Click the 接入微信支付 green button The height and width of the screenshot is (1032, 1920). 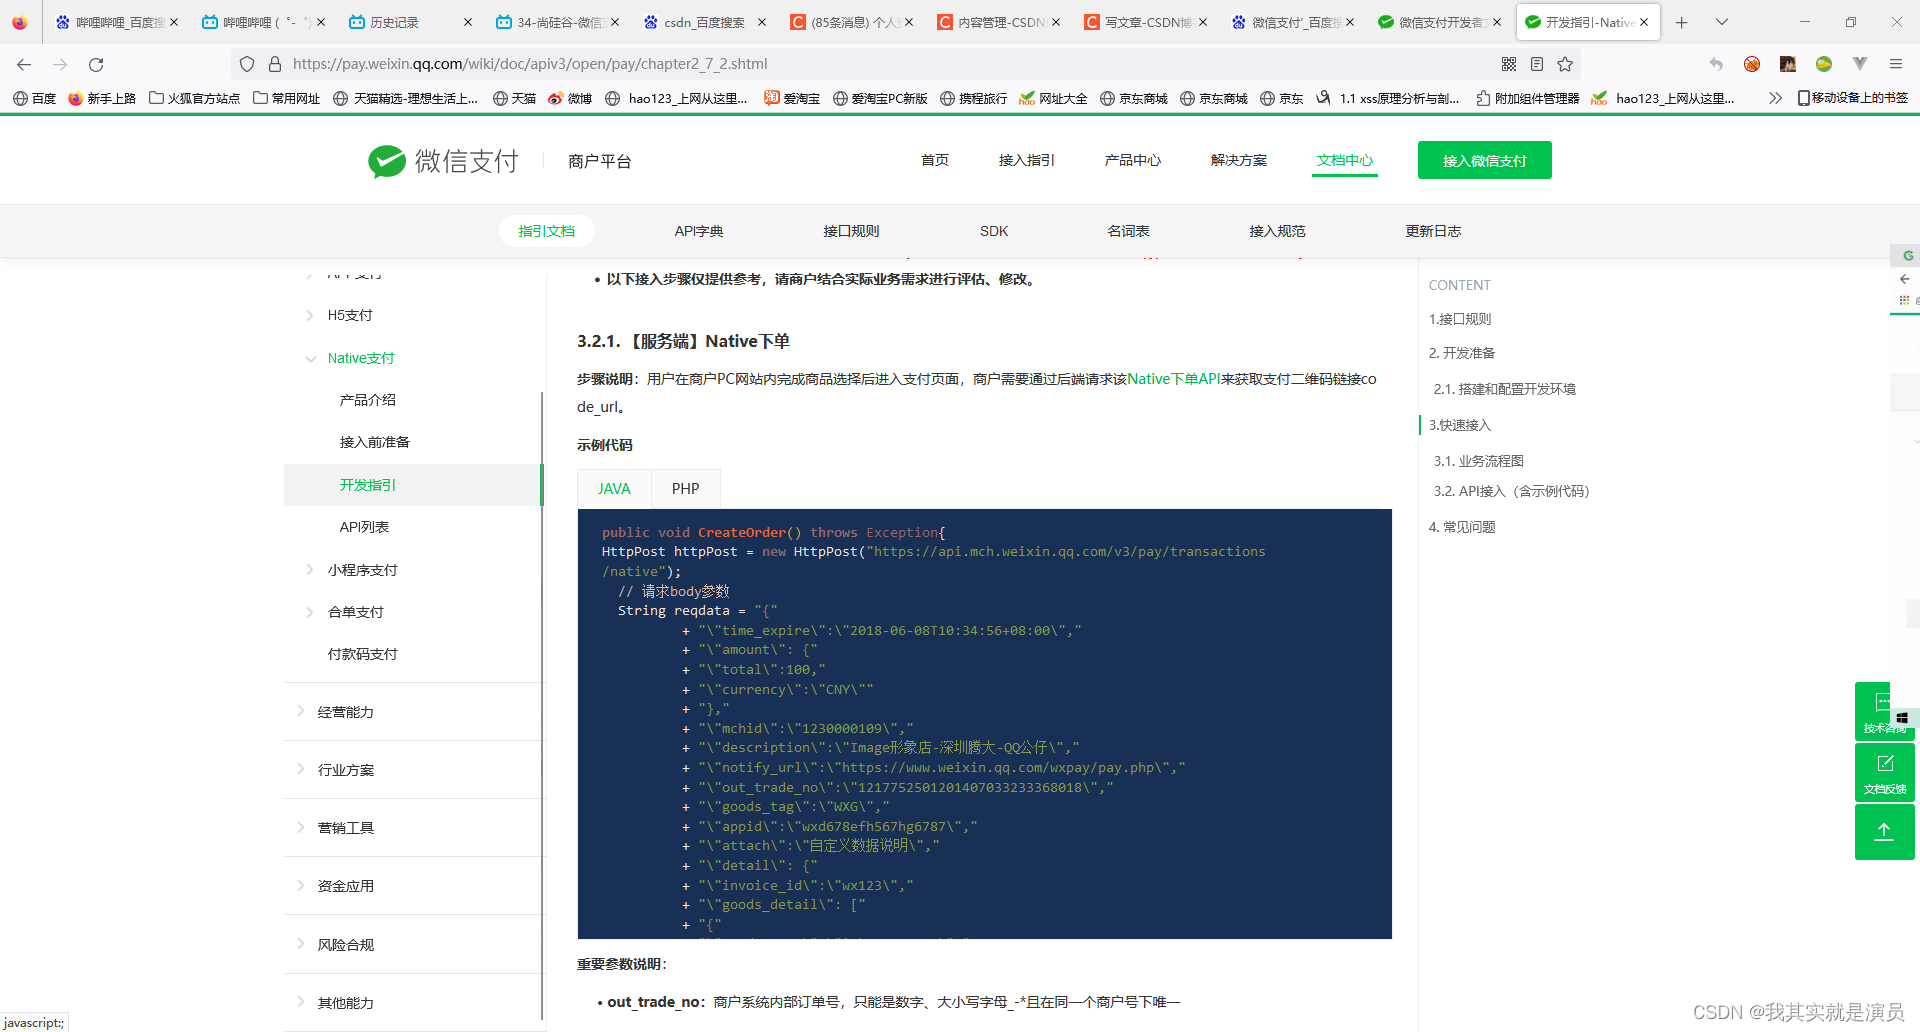1484,160
